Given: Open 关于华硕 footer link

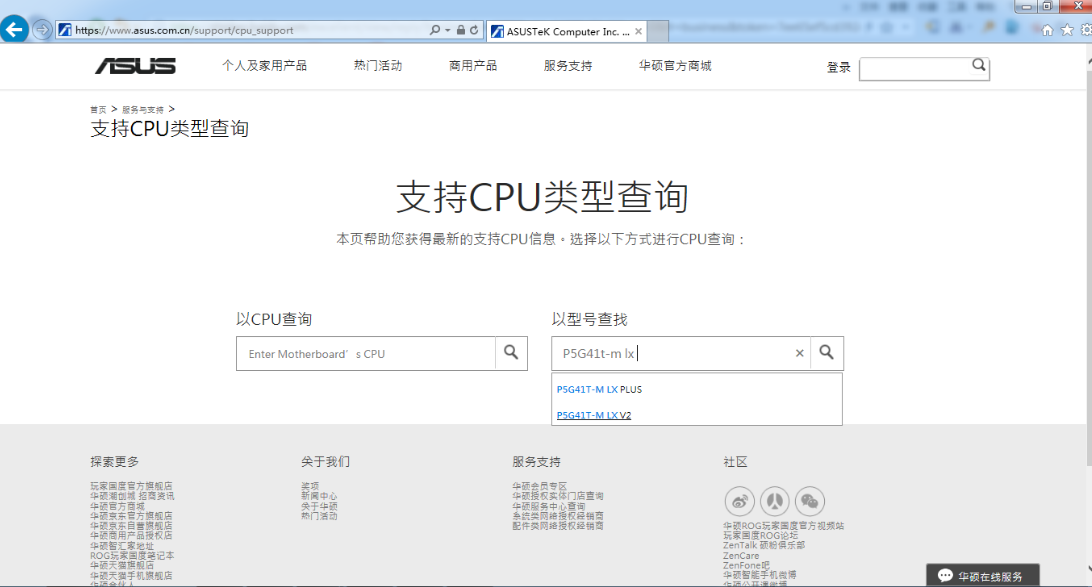Looking at the screenshot, I should coord(319,506).
